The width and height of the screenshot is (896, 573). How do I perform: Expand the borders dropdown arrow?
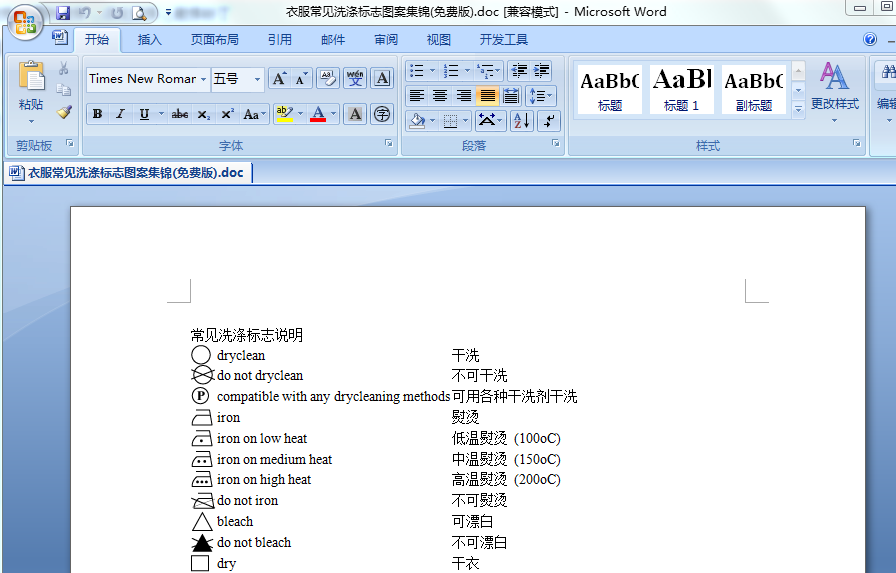pyautogui.click(x=466, y=121)
